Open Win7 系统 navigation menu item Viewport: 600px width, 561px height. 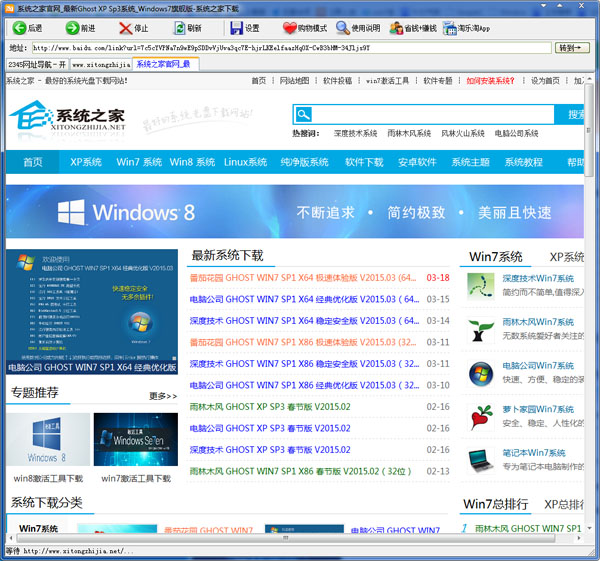(139, 162)
